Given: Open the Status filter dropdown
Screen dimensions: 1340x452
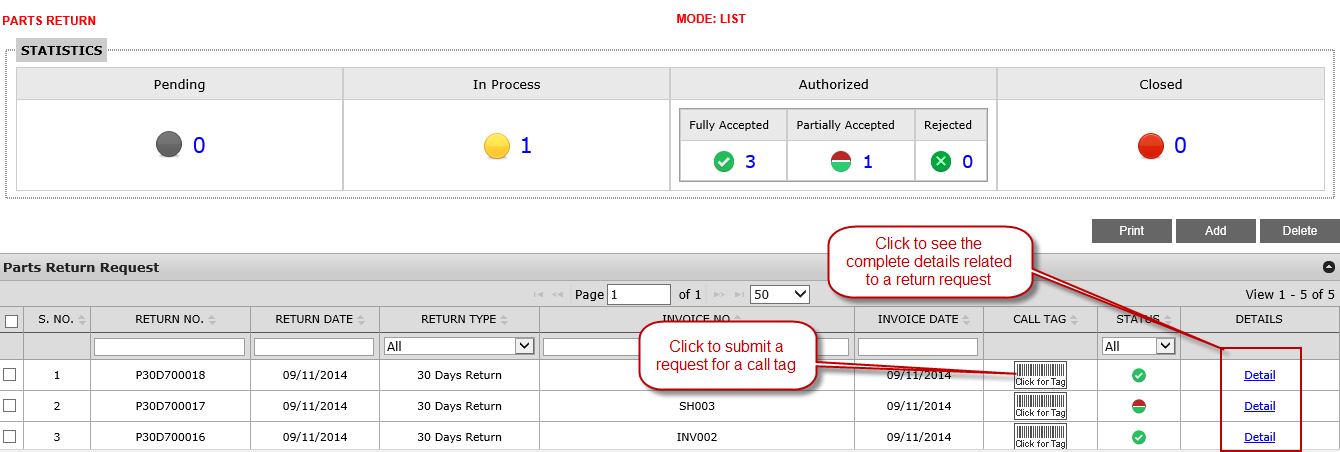Looking at the screenshot, I should (1137, 346).
